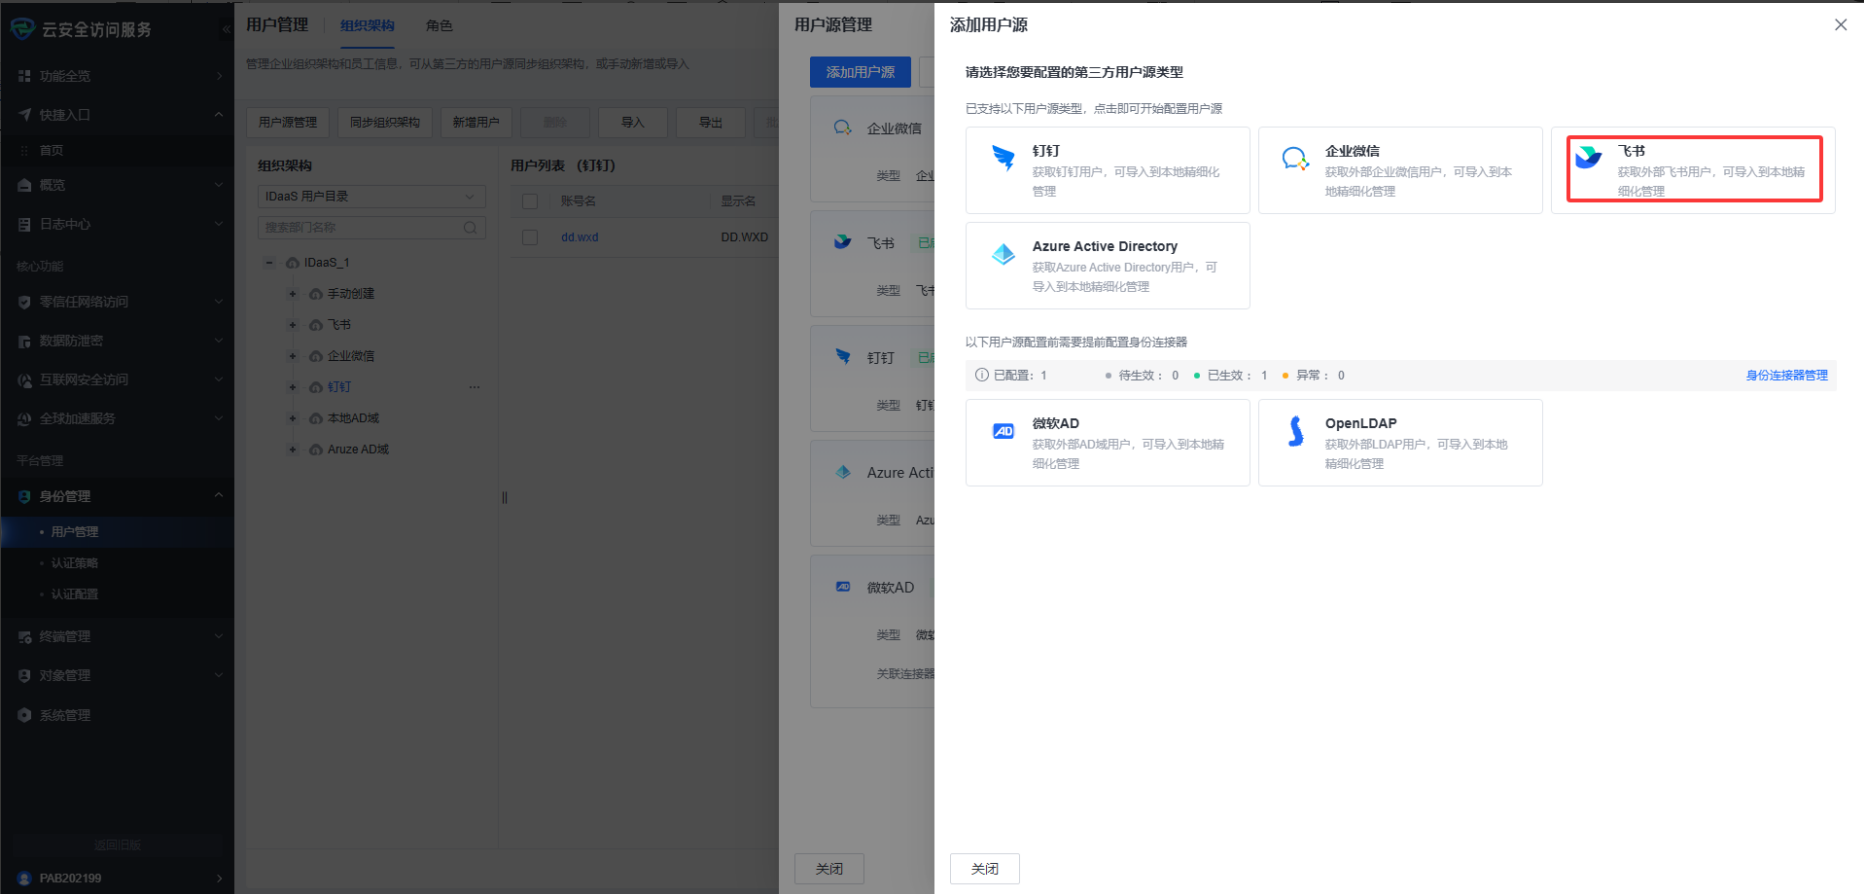Screen dimensions: 1864x894
Task: Open the IDaaS 用户目录 dropdown
Action: pyautogui.click(x=371, y=197)
